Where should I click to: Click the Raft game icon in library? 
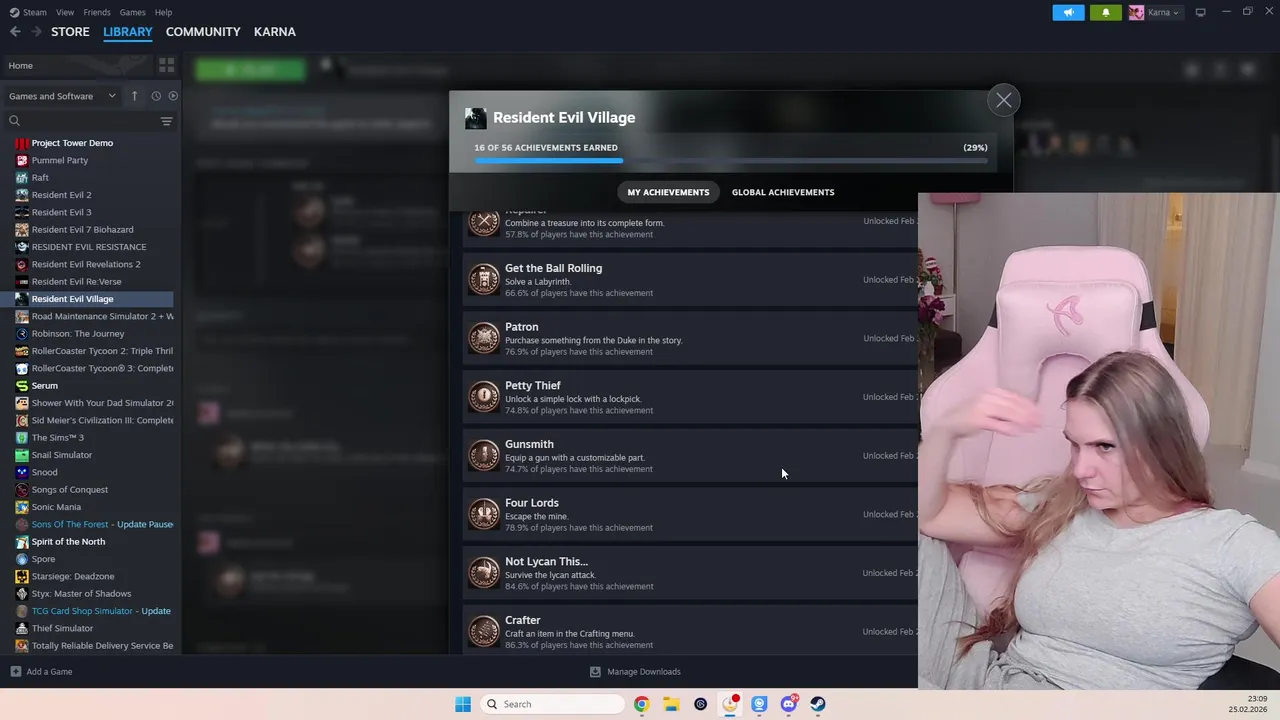(22, 177)
